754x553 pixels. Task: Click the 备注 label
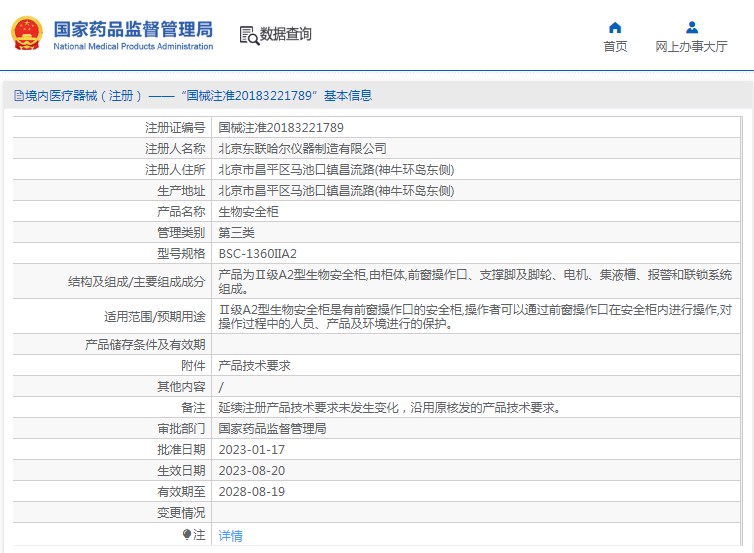pos(193,408)
